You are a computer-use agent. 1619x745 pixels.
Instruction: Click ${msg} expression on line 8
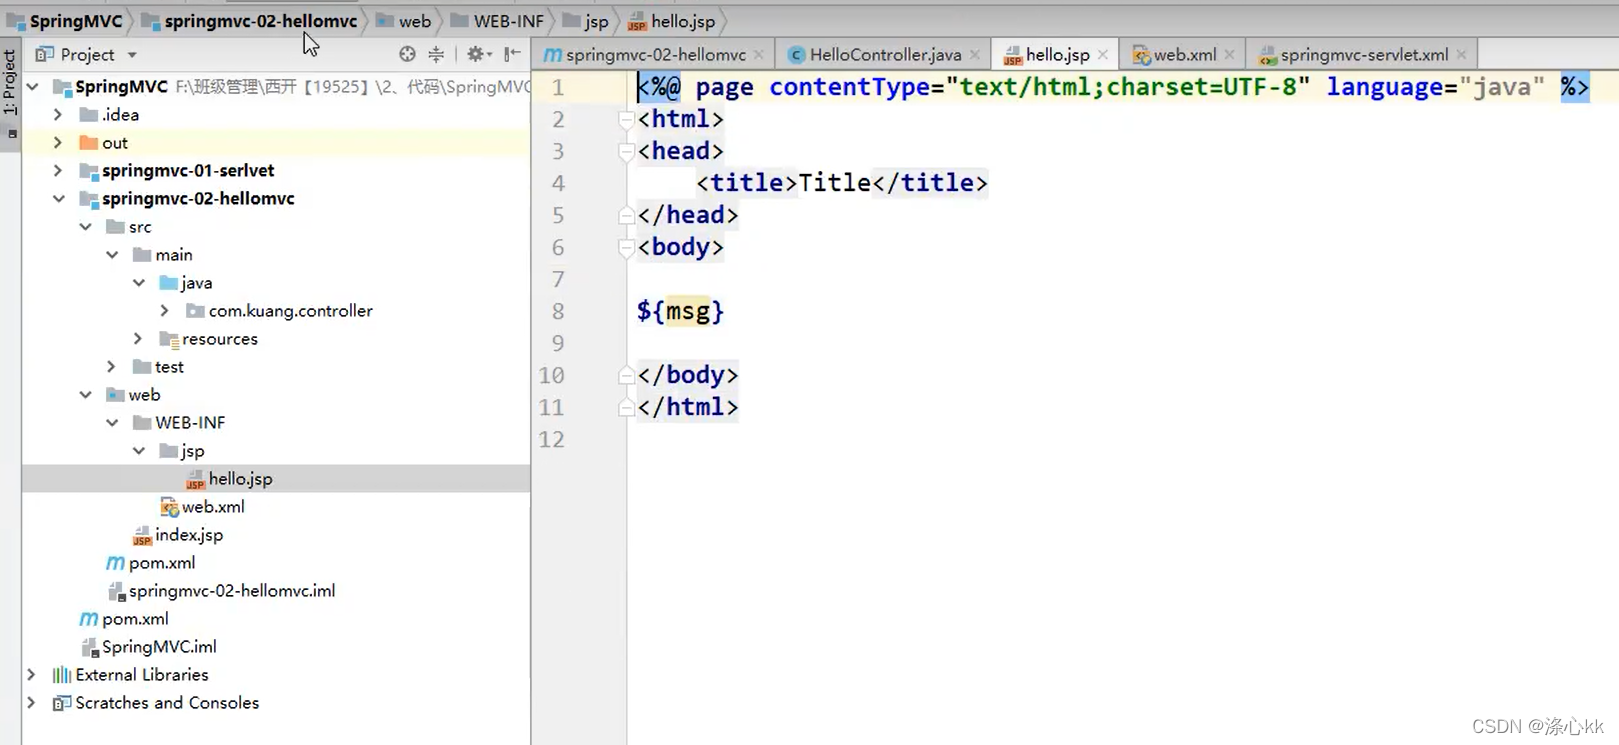tap(680, 311)
